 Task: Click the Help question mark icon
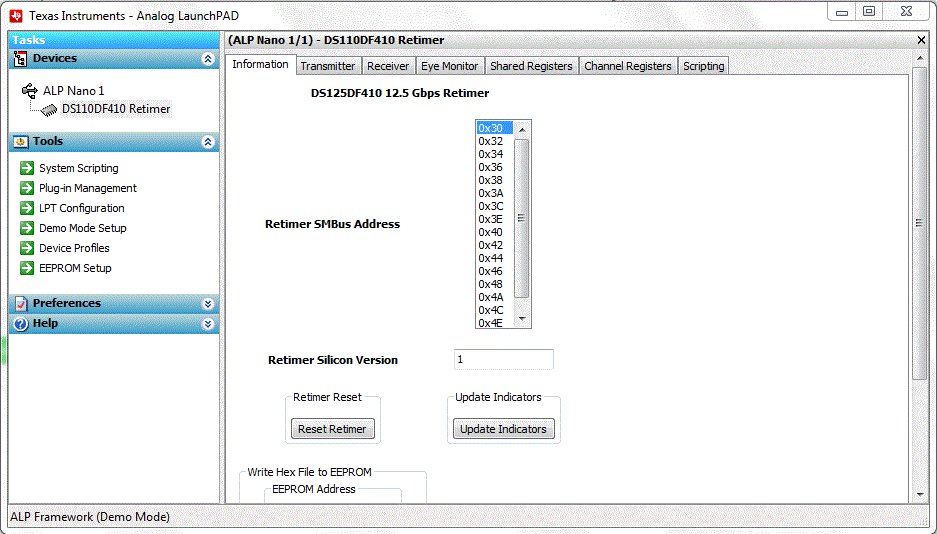pos(21,324)
